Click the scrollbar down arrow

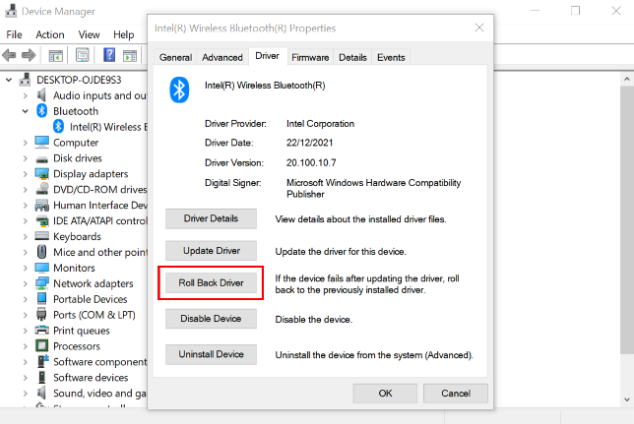pyautogui.click(x=627, y=400)
